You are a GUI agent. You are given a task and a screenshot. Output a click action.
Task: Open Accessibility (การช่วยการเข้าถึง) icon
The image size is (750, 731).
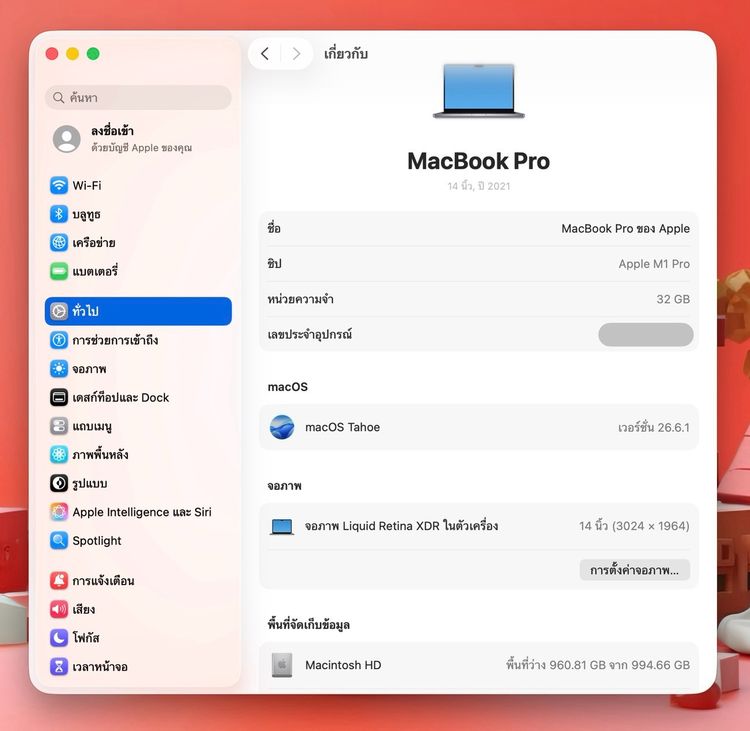coord(59,340)
